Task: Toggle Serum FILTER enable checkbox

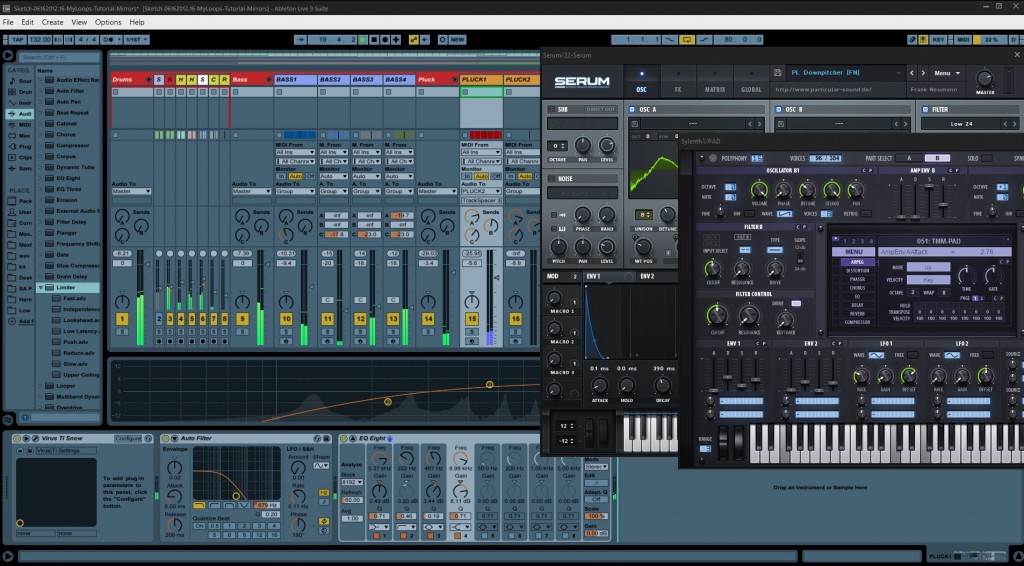Action: coord(925,110)
